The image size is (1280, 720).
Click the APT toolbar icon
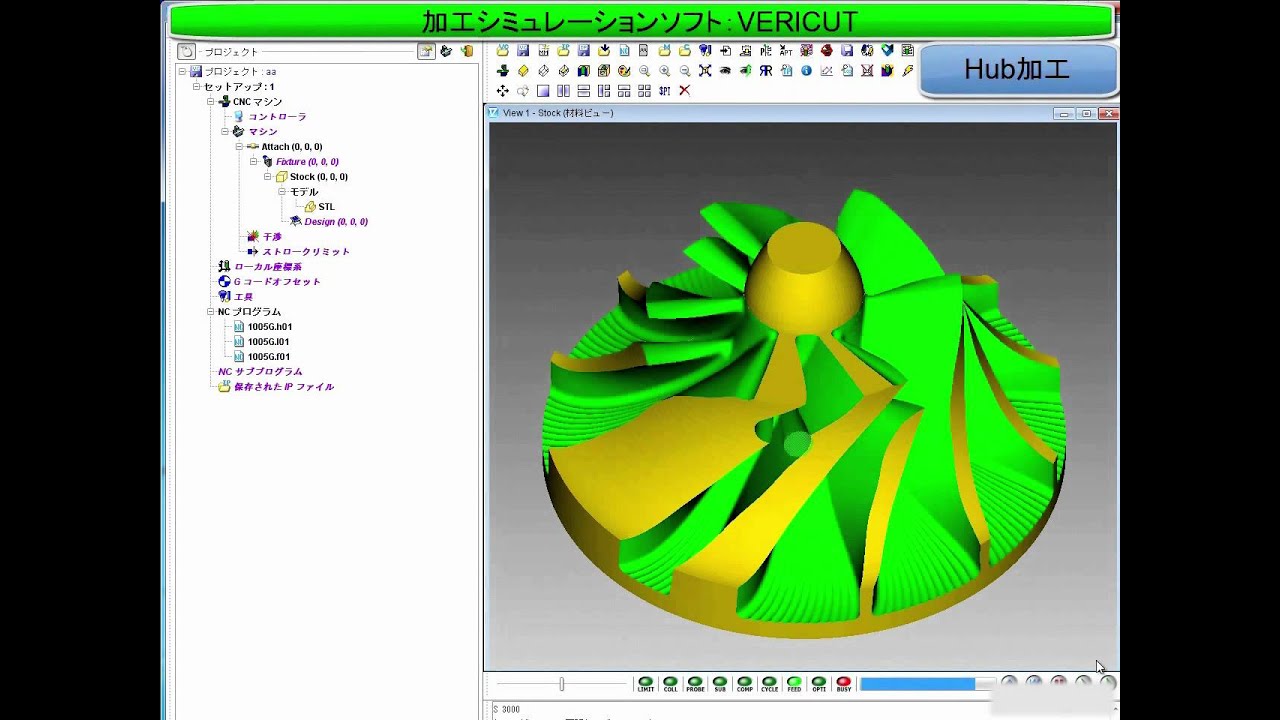pyautogui.click(x=786, y=50)
